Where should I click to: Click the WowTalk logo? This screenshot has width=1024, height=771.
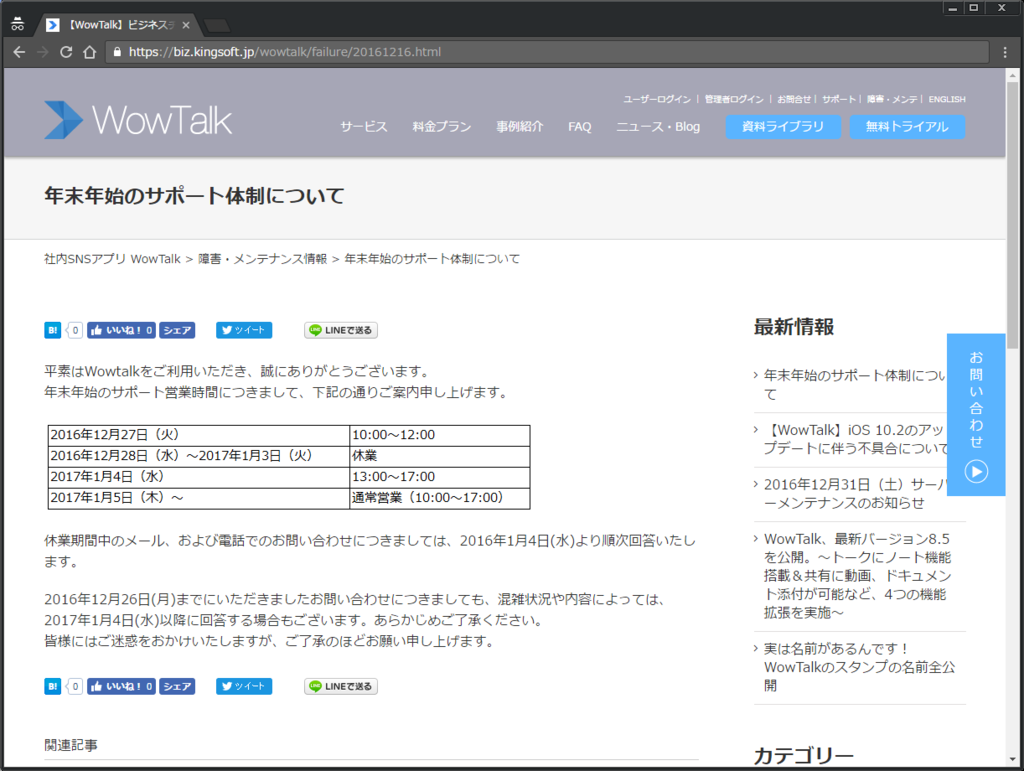(x=138, y=120)
